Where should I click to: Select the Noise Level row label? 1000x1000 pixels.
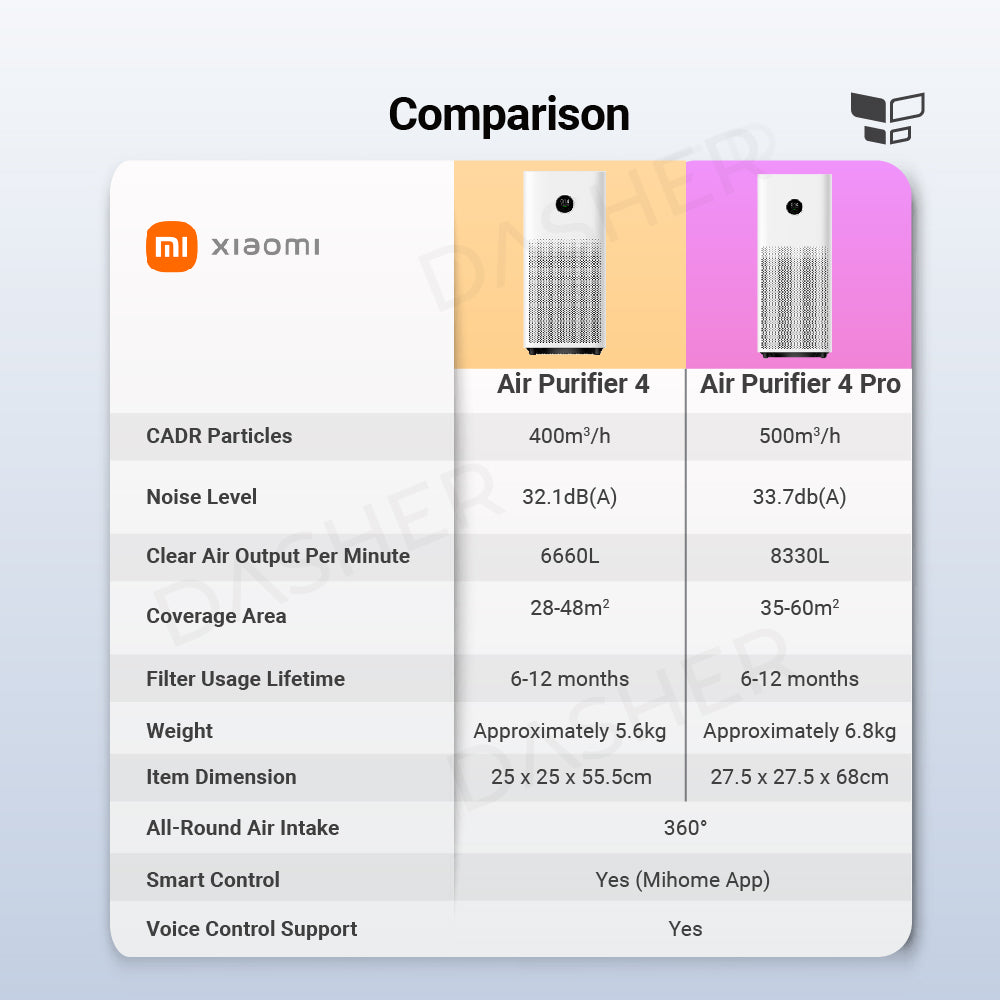tap(201, 497)
